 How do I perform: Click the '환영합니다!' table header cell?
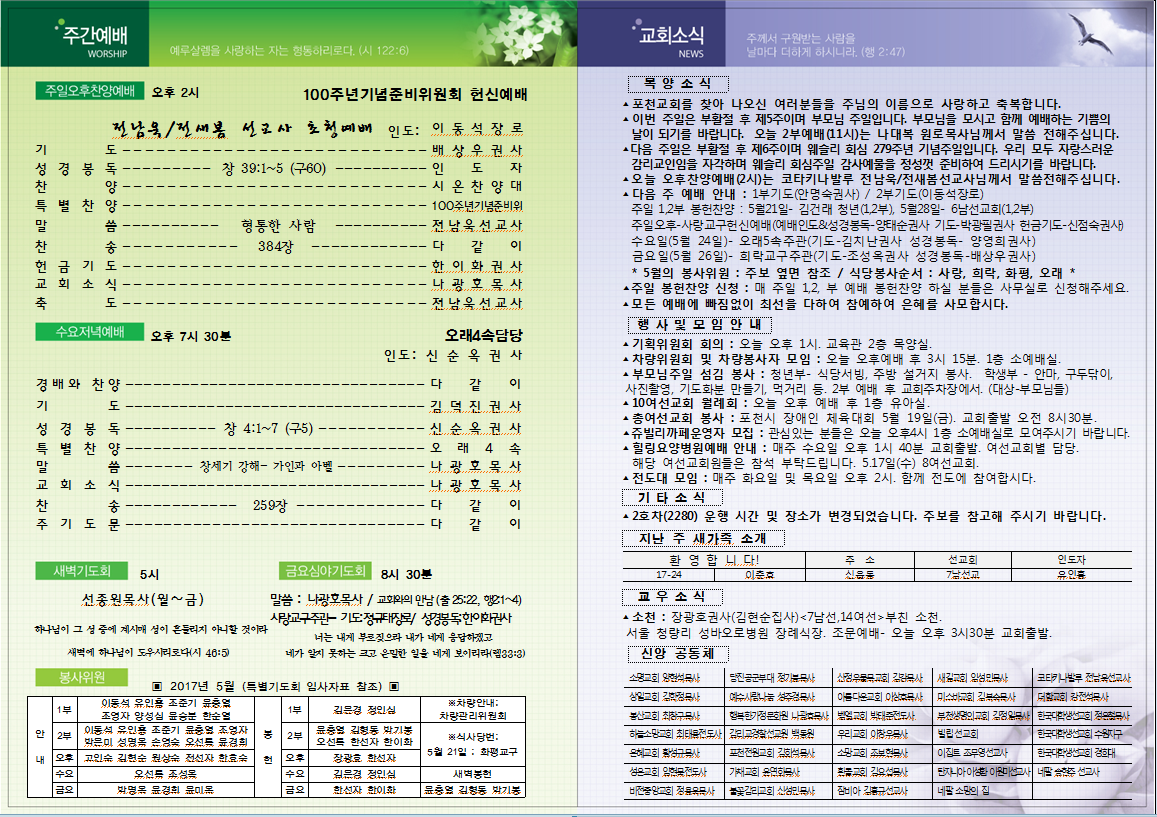pyautogui.click(x=714, y=559)
